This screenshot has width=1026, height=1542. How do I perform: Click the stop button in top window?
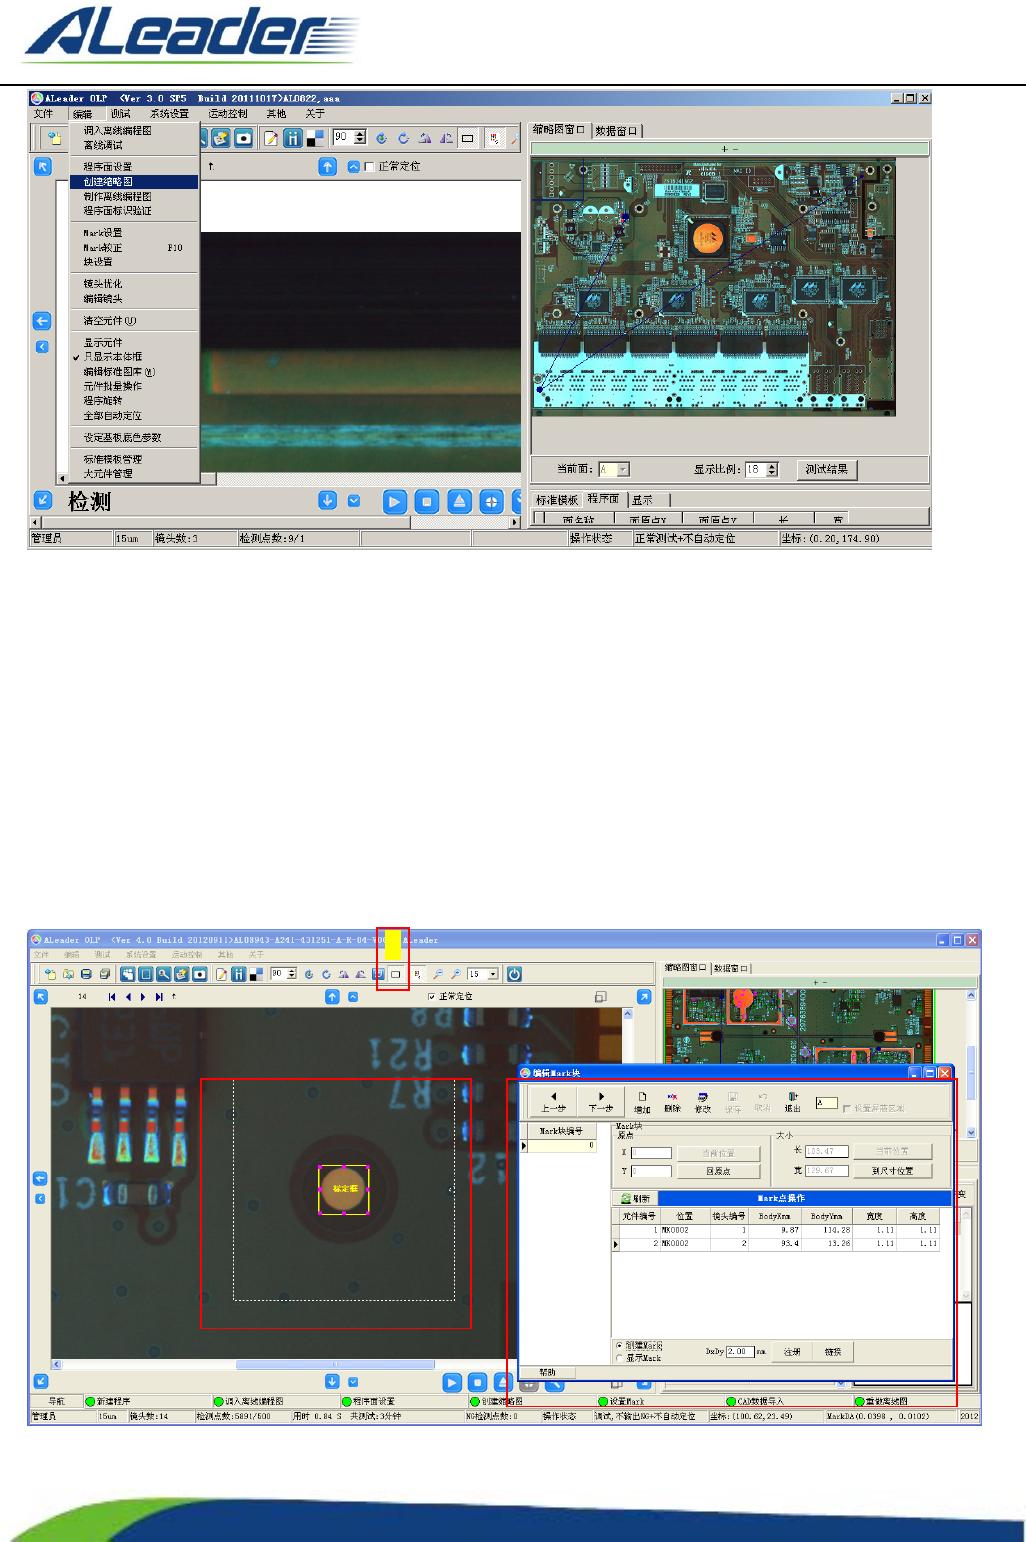pos(427,502)
